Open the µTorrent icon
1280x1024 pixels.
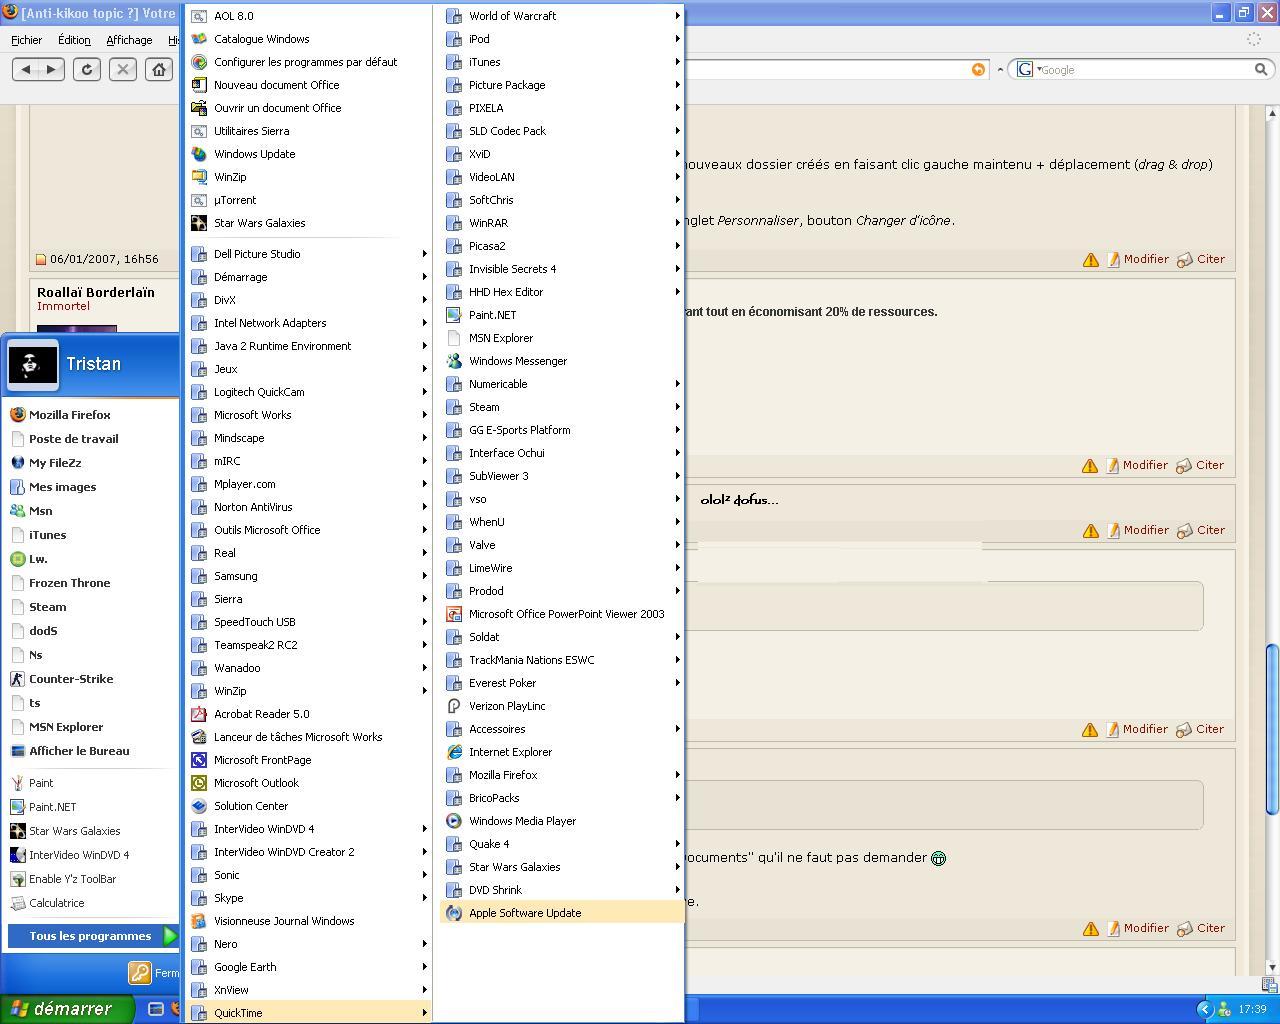point(199,200)
